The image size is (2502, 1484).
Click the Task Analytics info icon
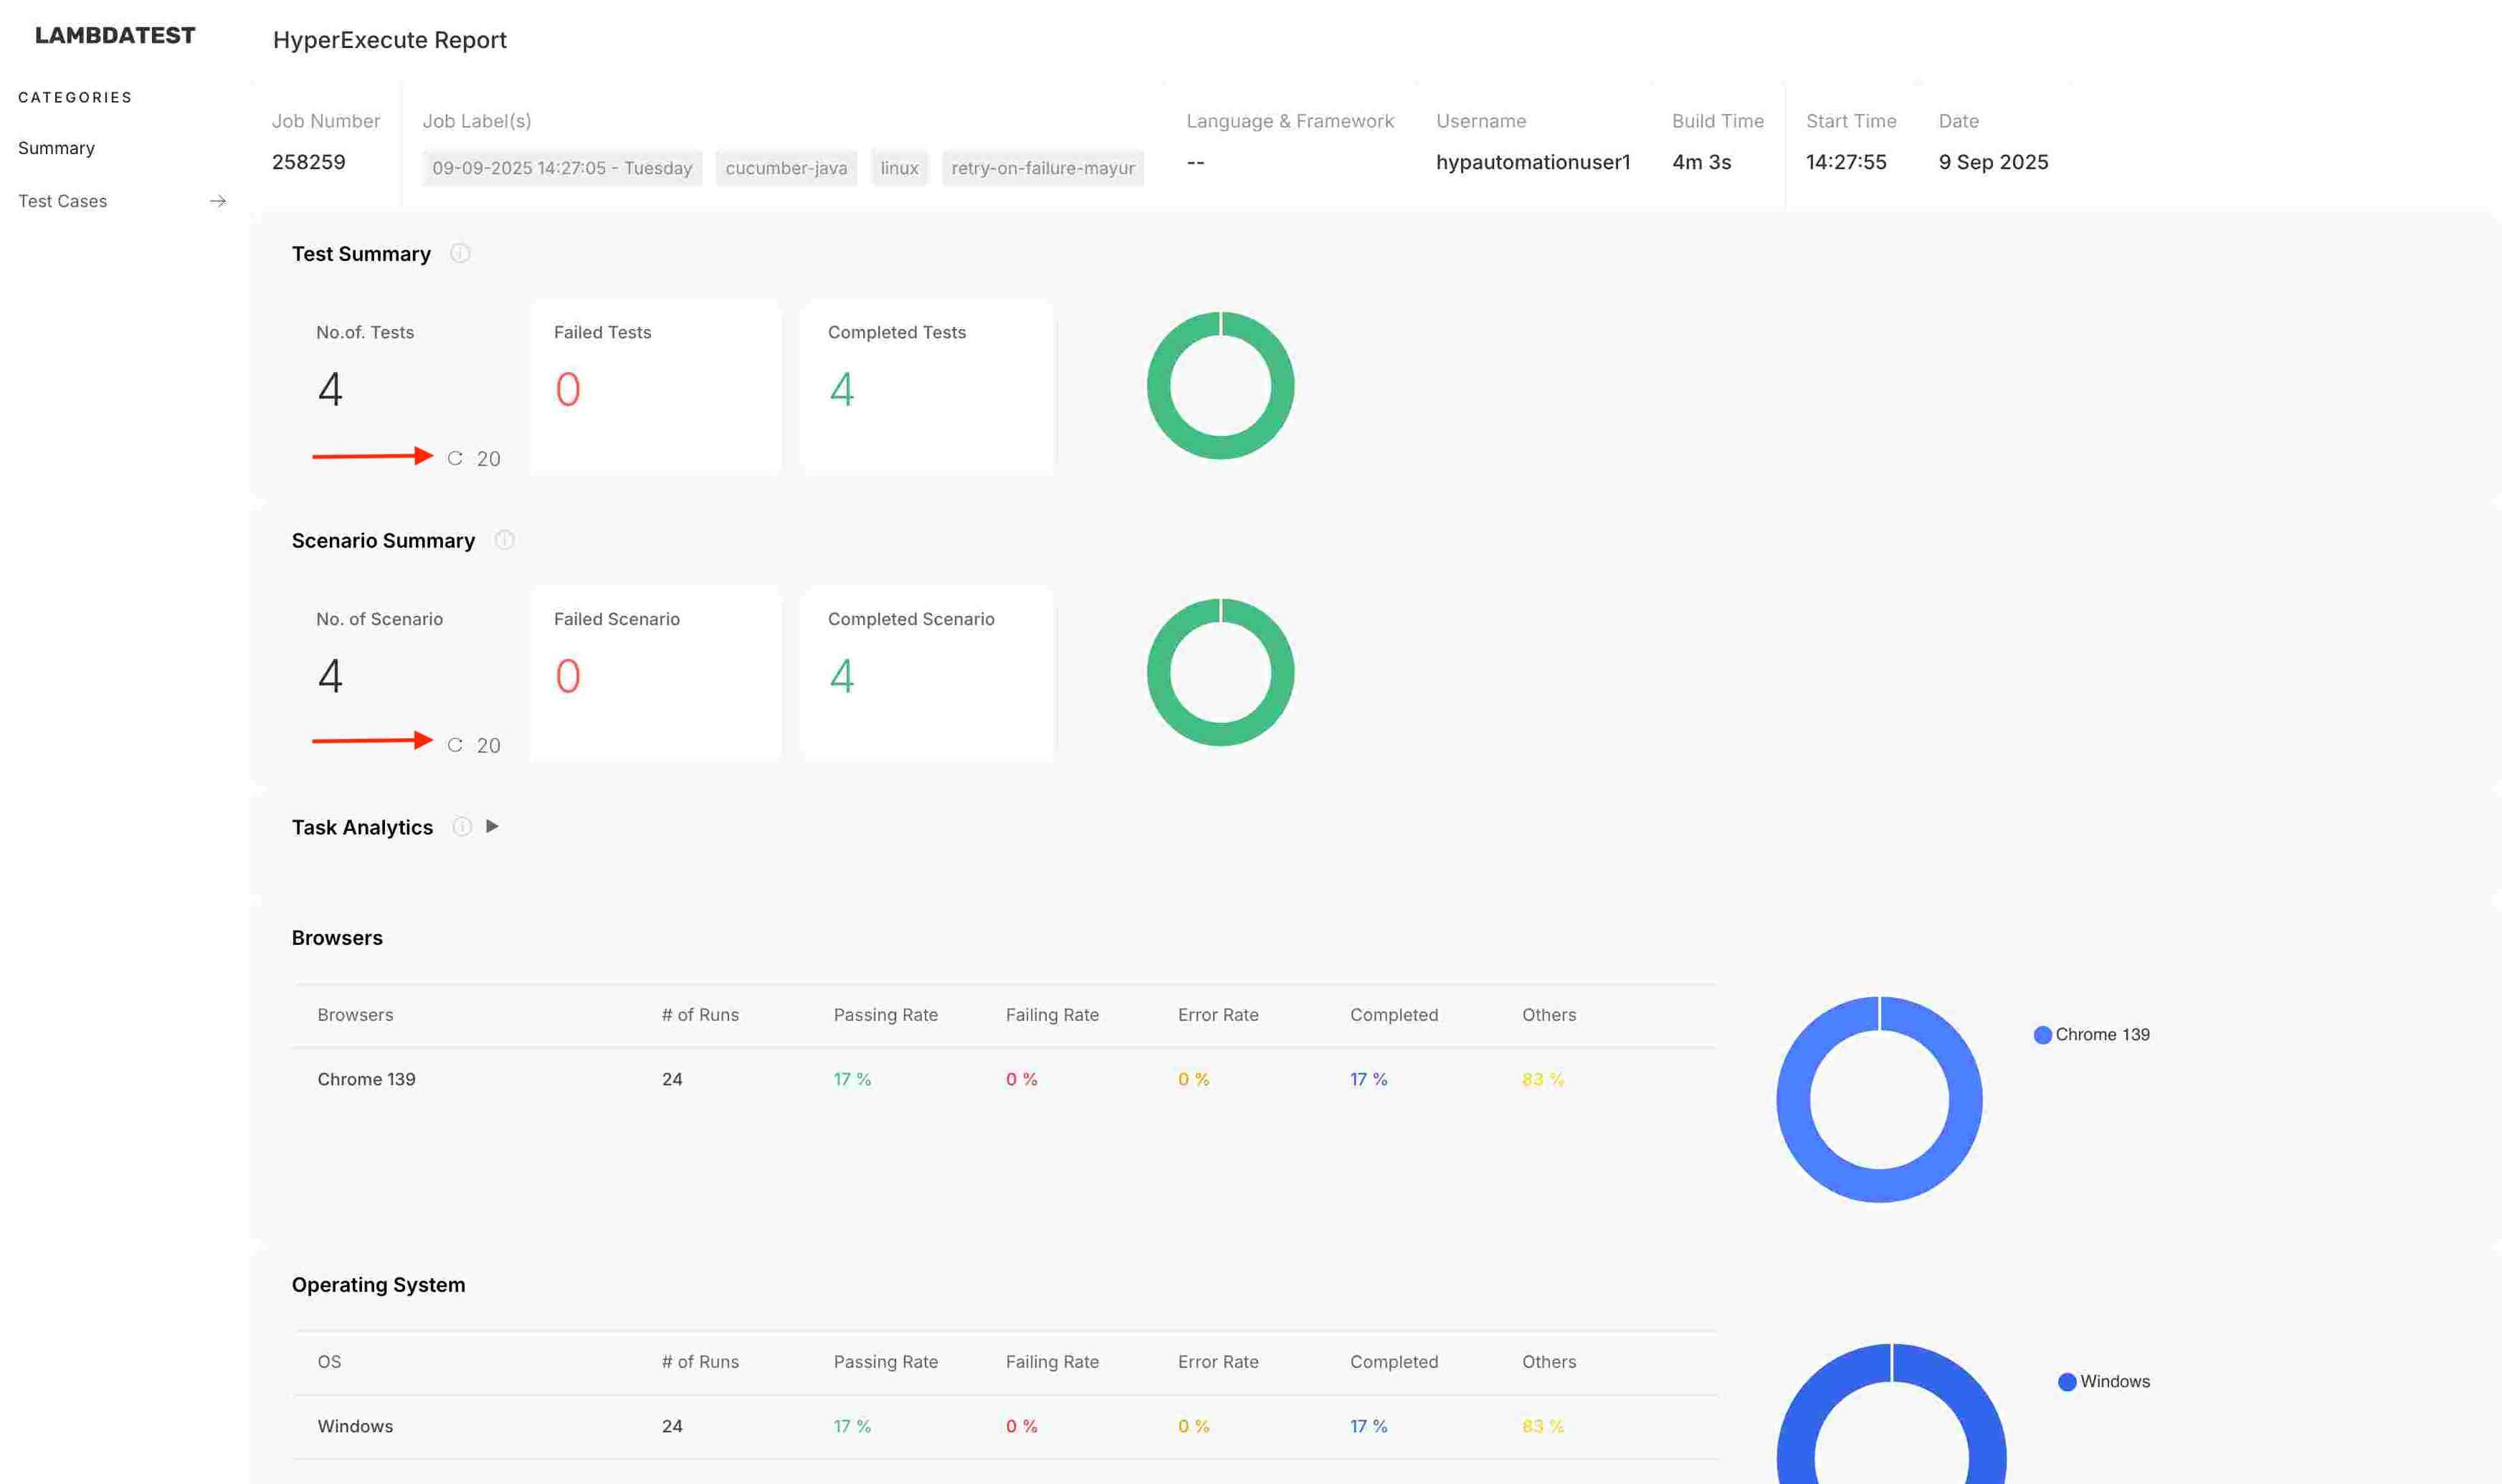[x=462, y=826]
